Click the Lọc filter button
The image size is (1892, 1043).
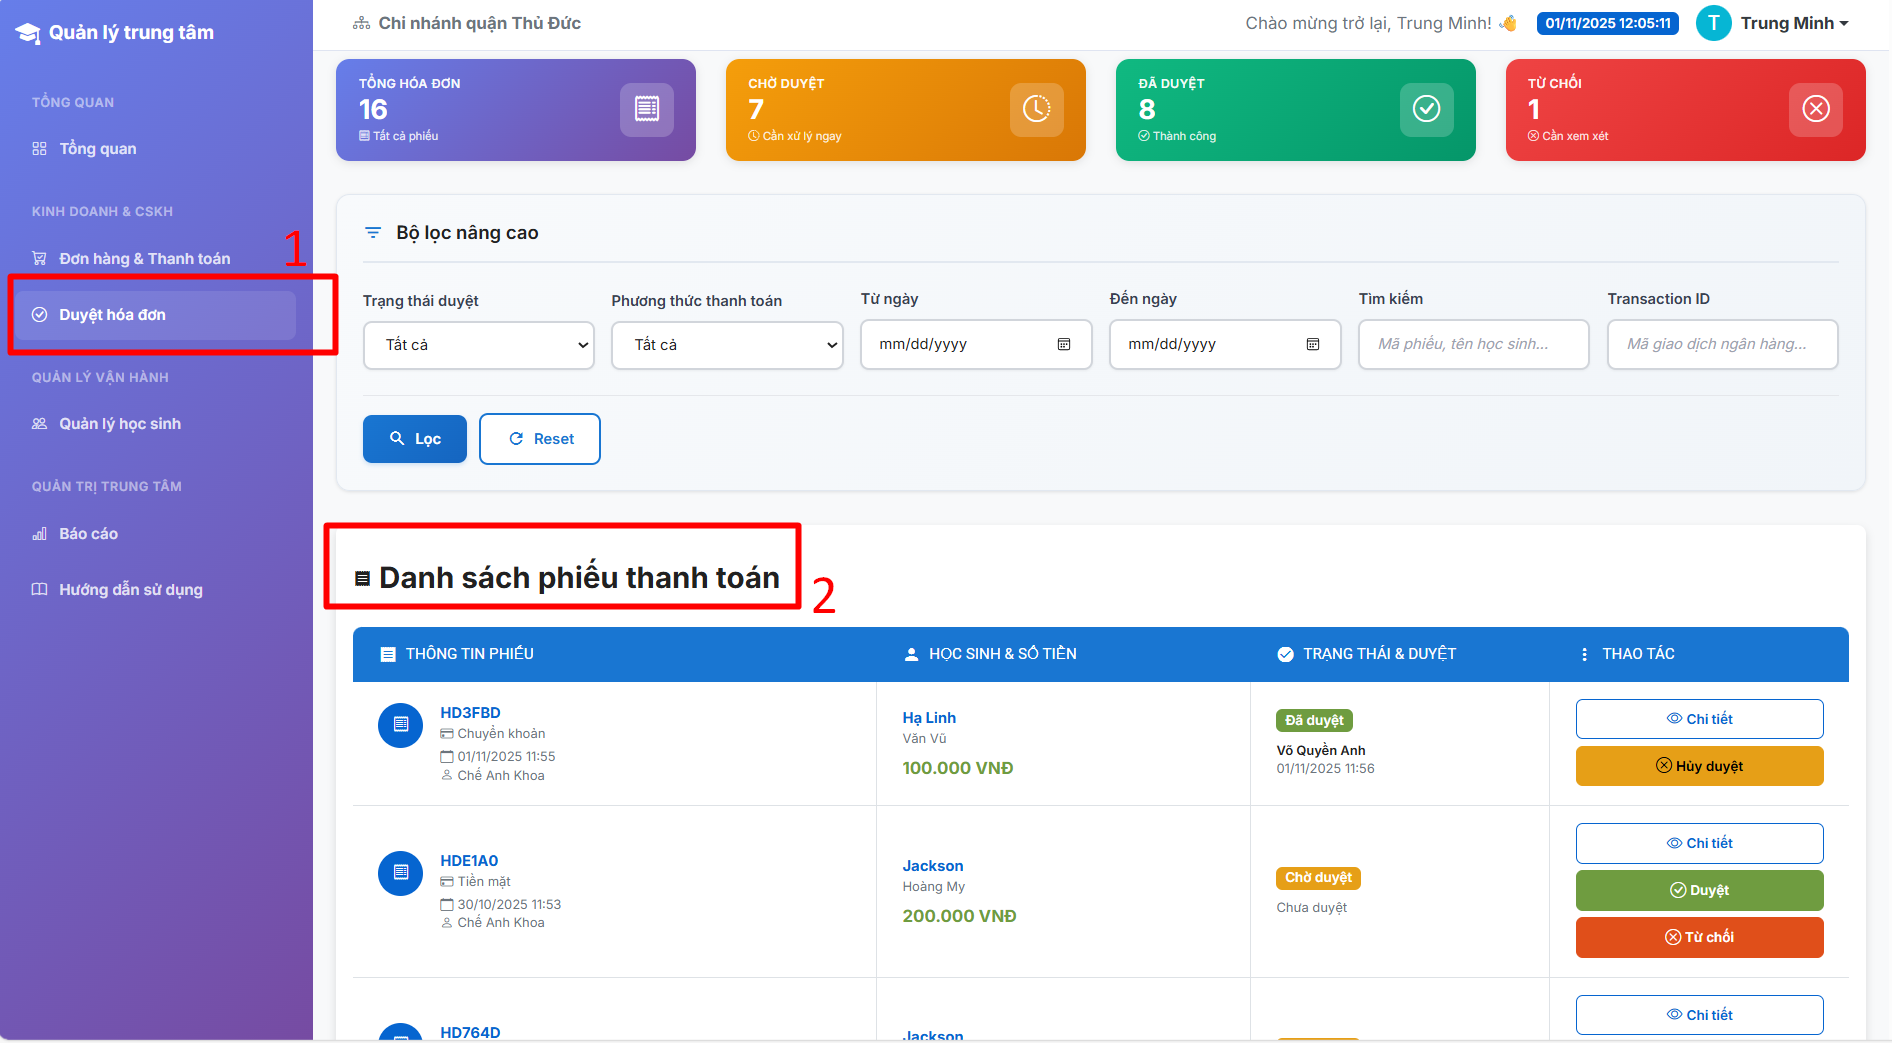pyautogui.click(x=414, y=439)
